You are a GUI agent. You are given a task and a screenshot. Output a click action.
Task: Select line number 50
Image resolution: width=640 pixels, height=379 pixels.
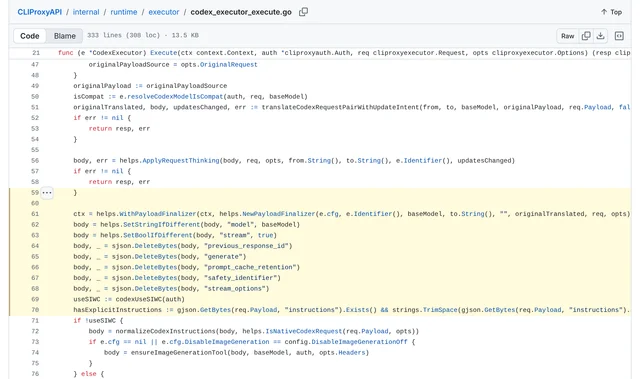(x=35, y=97)
